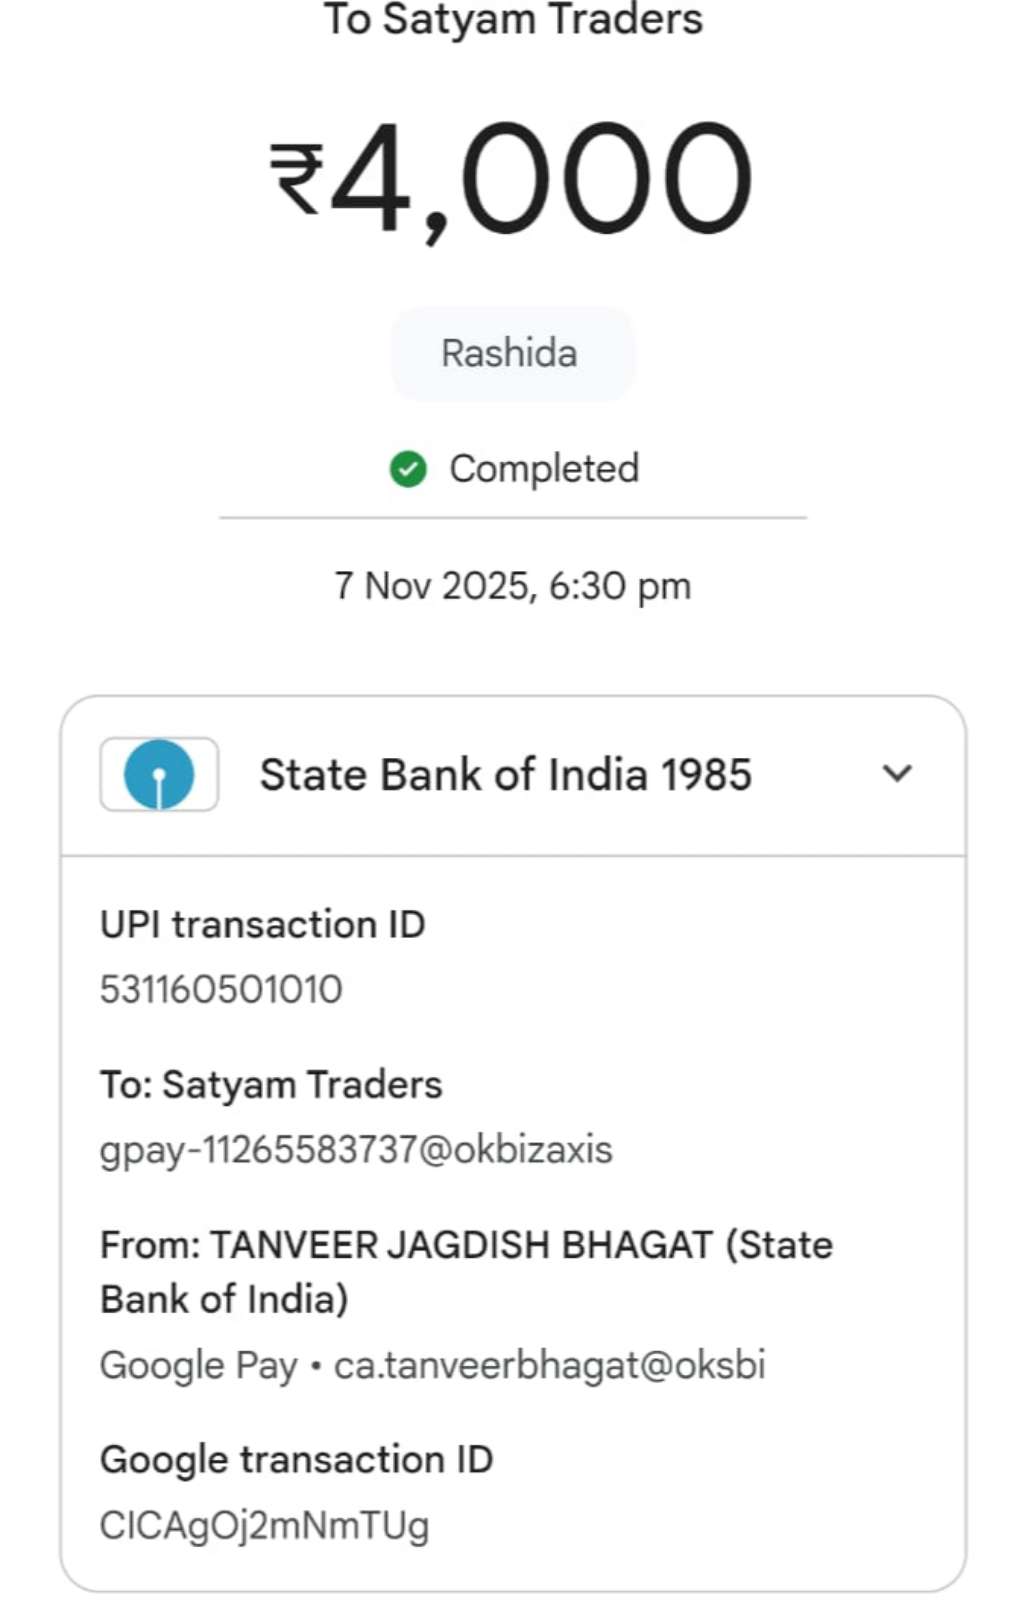The height and width of the screenshot is (1600, 1028).
Task: Tap the 7 Nov 2025 date and time
Action: tap(513, 586)
